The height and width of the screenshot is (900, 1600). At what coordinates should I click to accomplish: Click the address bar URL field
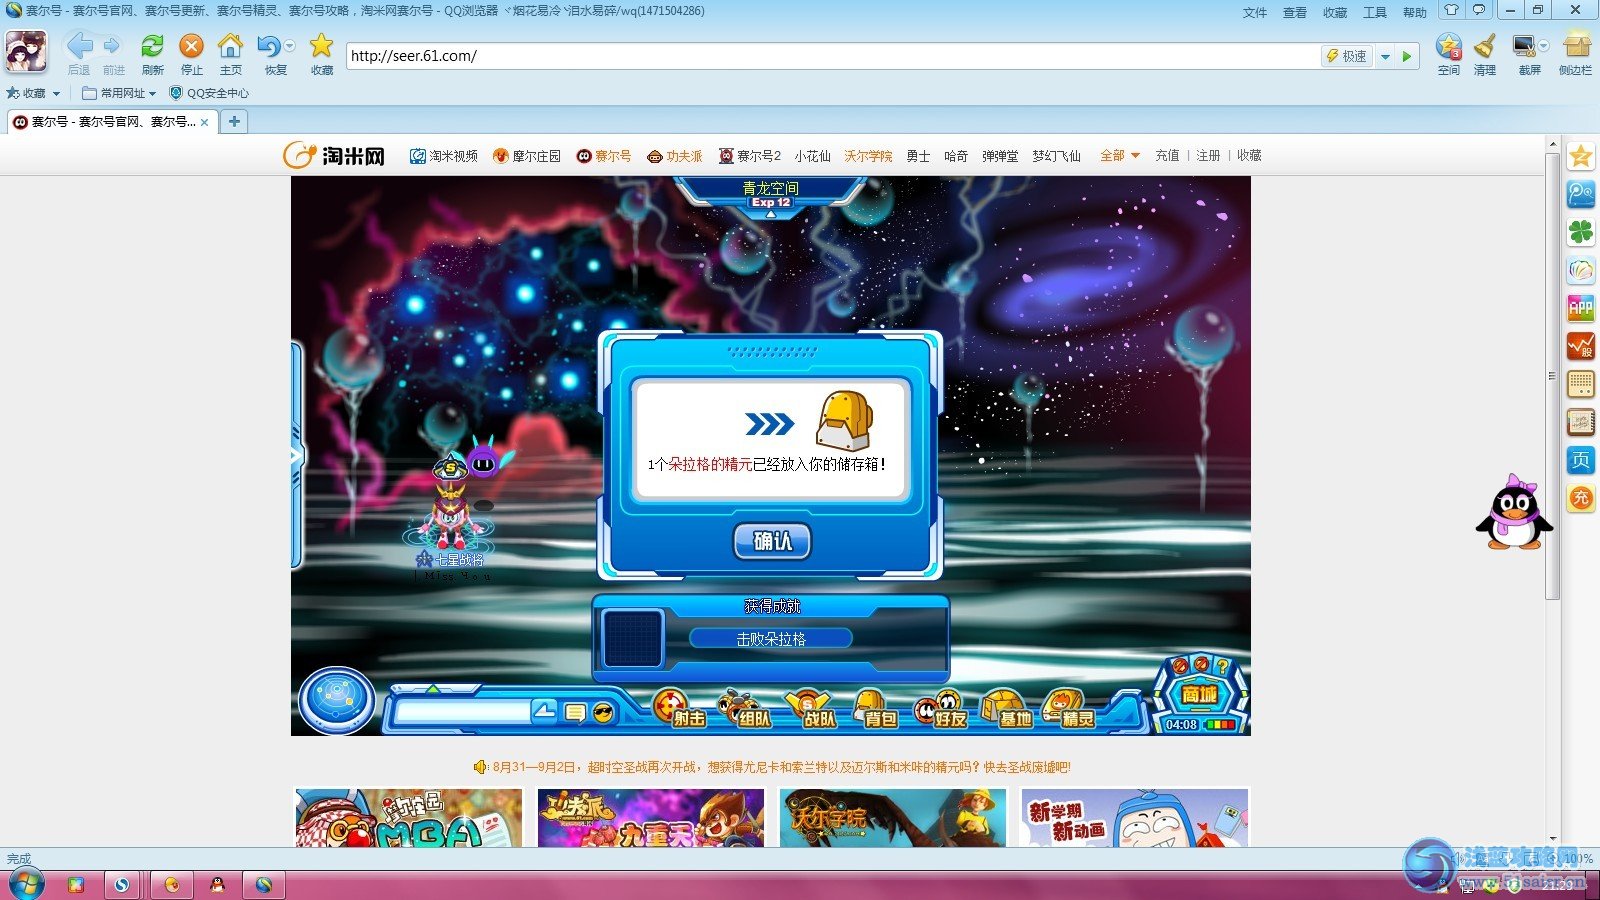tap(832, 56)
